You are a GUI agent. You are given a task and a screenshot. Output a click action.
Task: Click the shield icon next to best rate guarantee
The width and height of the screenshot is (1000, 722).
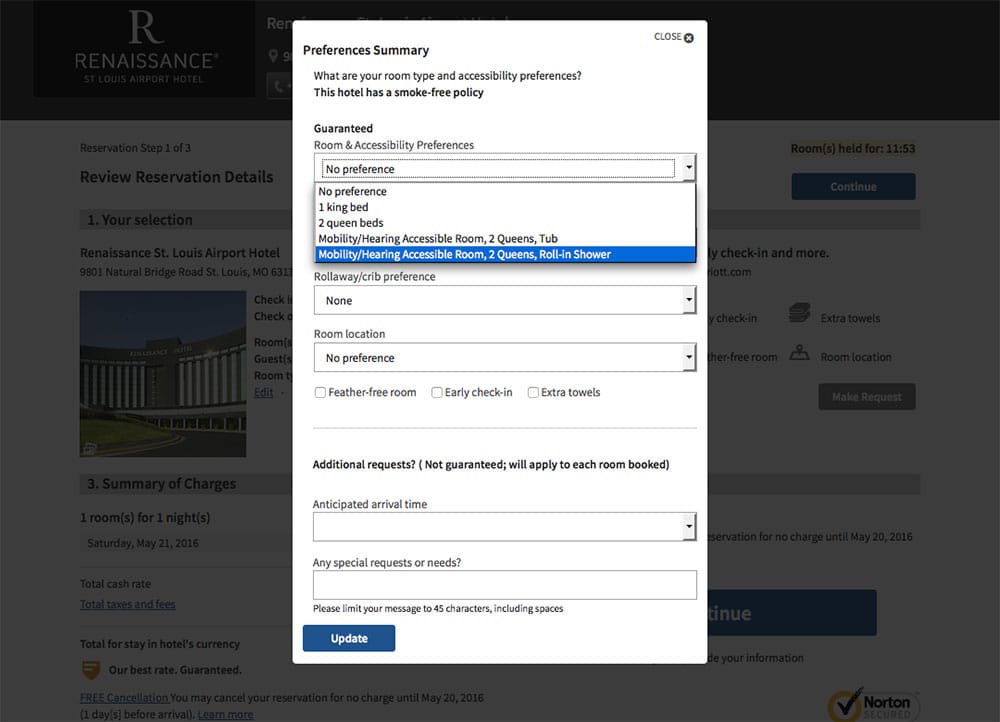pyautogui.click(x=92, y=670)
